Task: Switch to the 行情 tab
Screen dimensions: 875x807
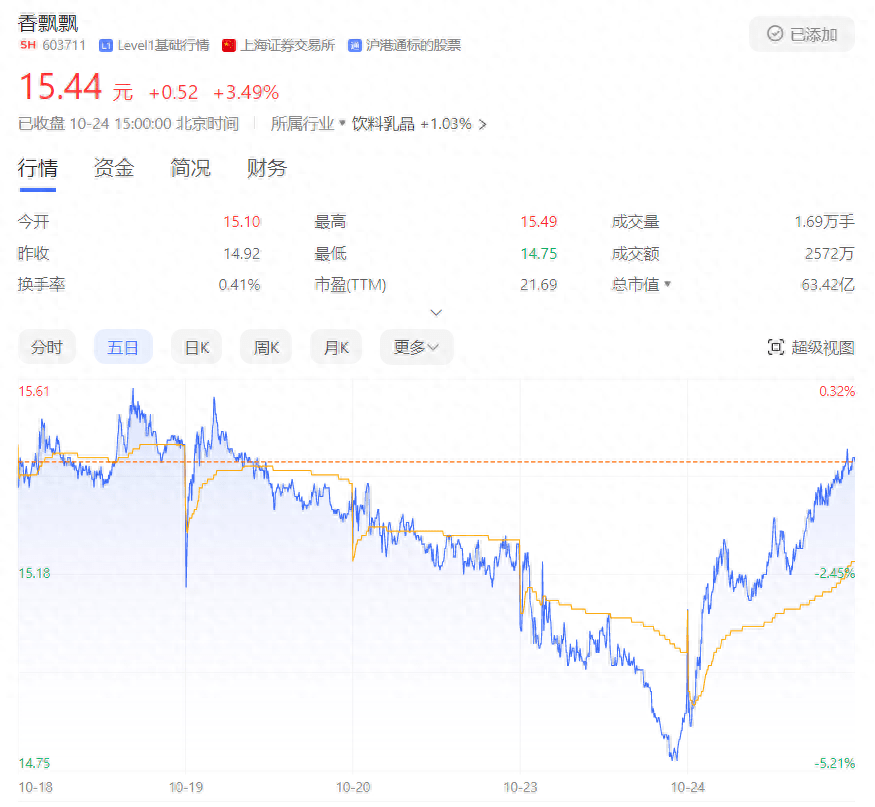Action: tap(38, 168)
